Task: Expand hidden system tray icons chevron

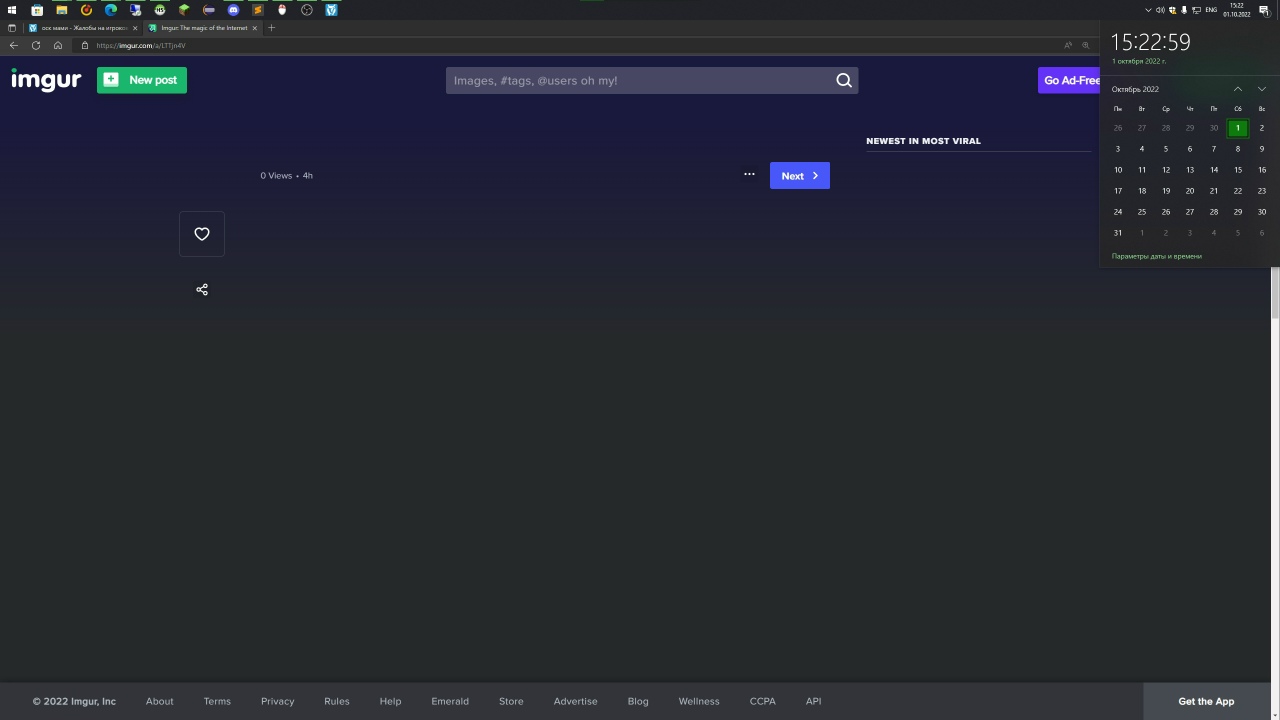Action: pyautogui.click(x=1148, y=10)
